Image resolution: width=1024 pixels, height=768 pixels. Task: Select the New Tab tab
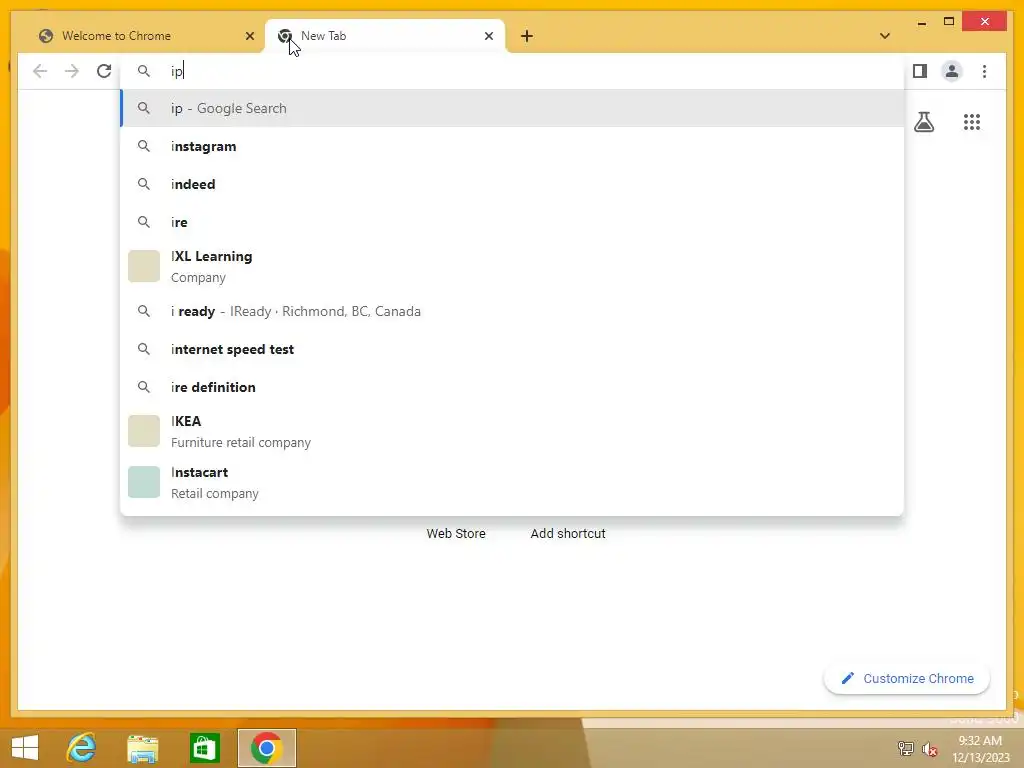point(385,36)
